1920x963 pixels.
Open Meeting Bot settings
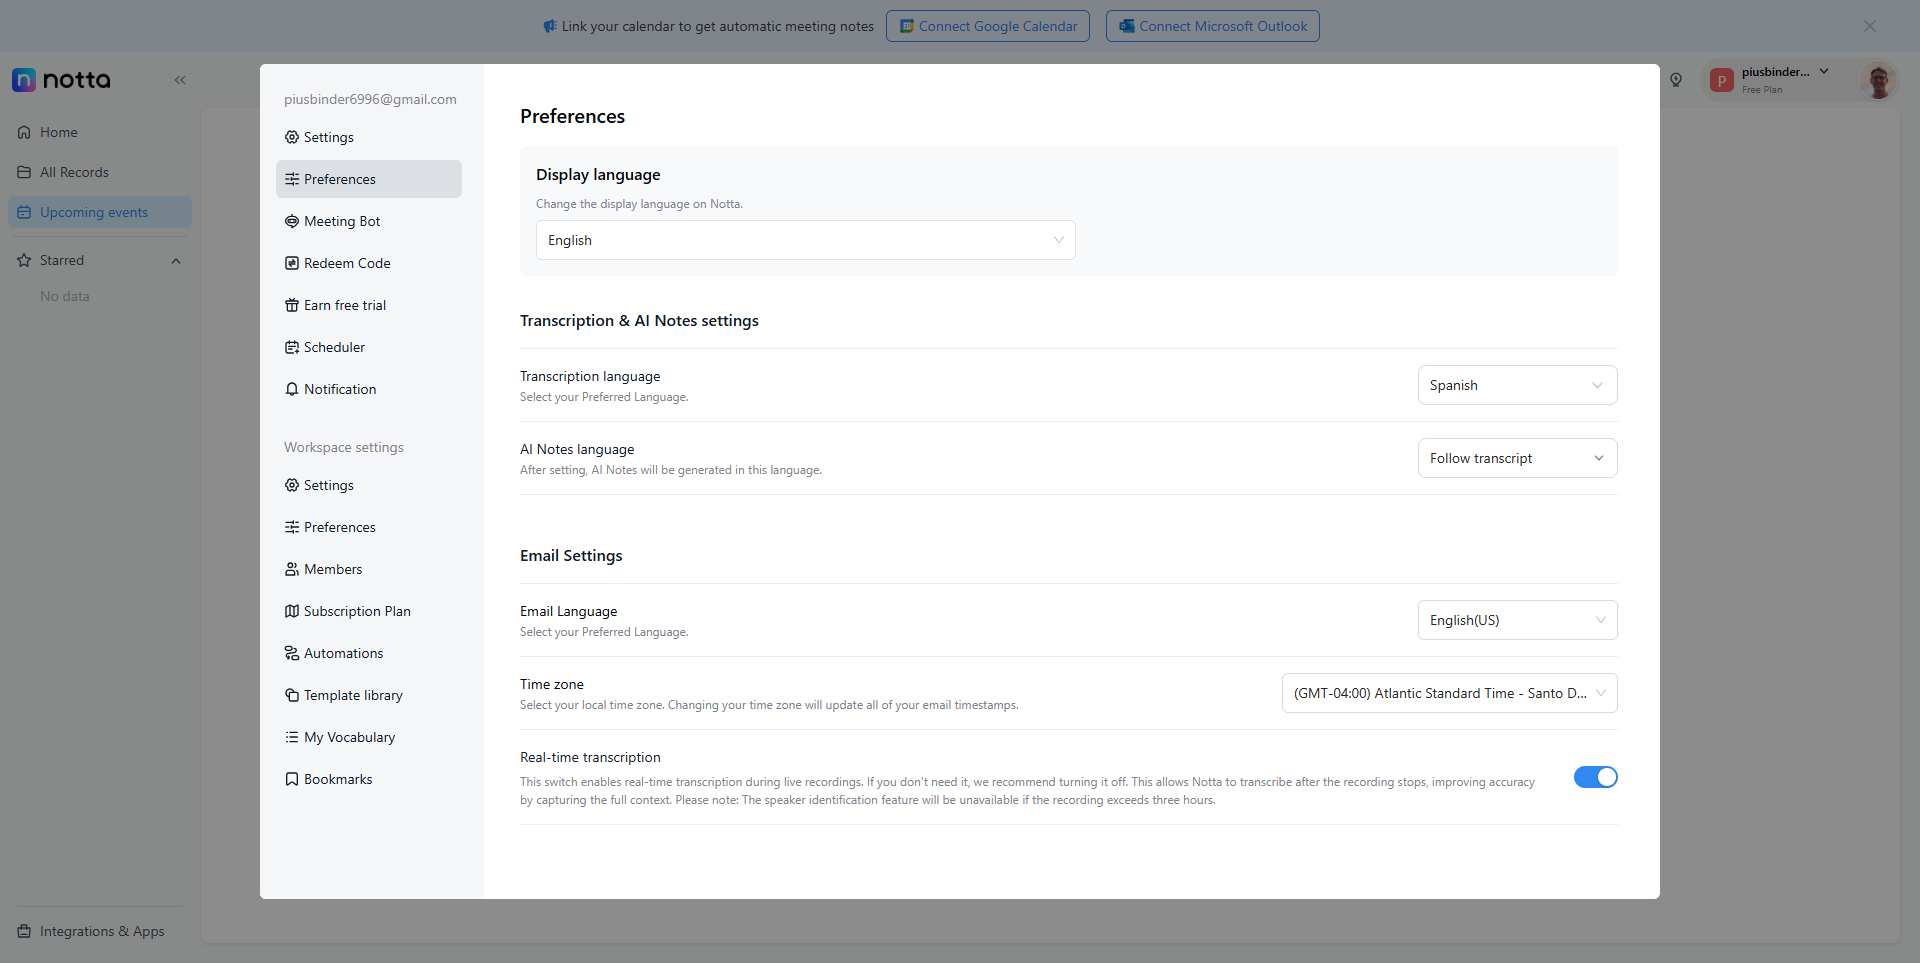[342, 221]
